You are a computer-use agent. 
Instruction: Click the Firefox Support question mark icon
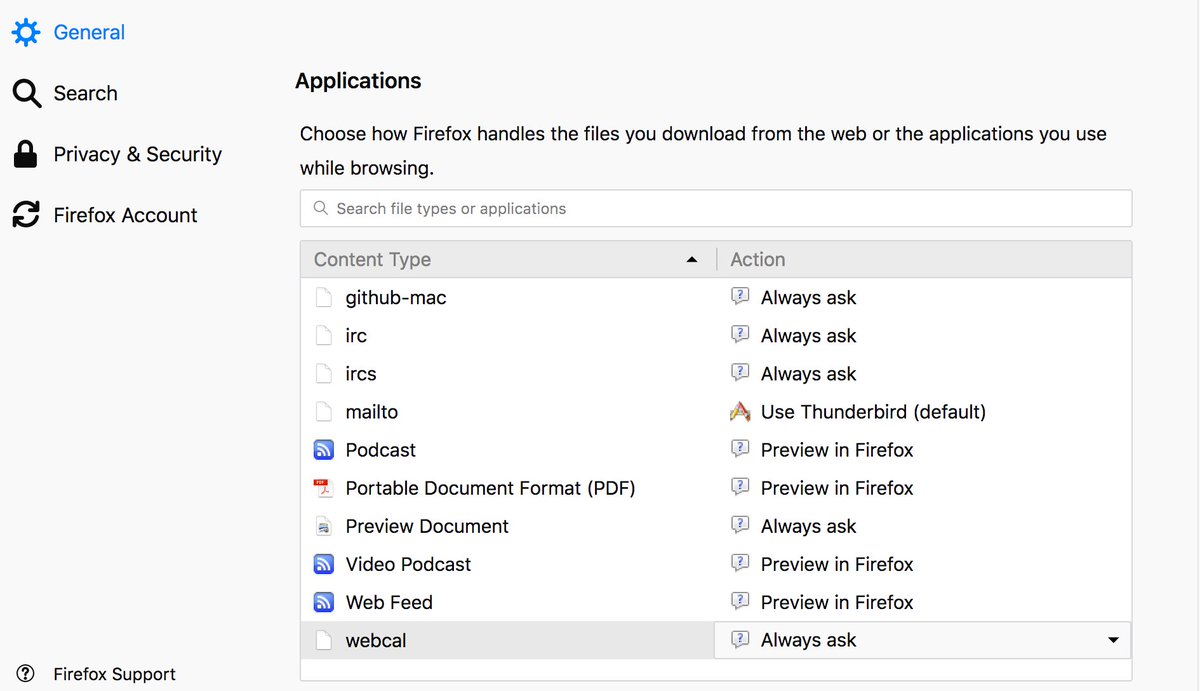coord(26,674)
